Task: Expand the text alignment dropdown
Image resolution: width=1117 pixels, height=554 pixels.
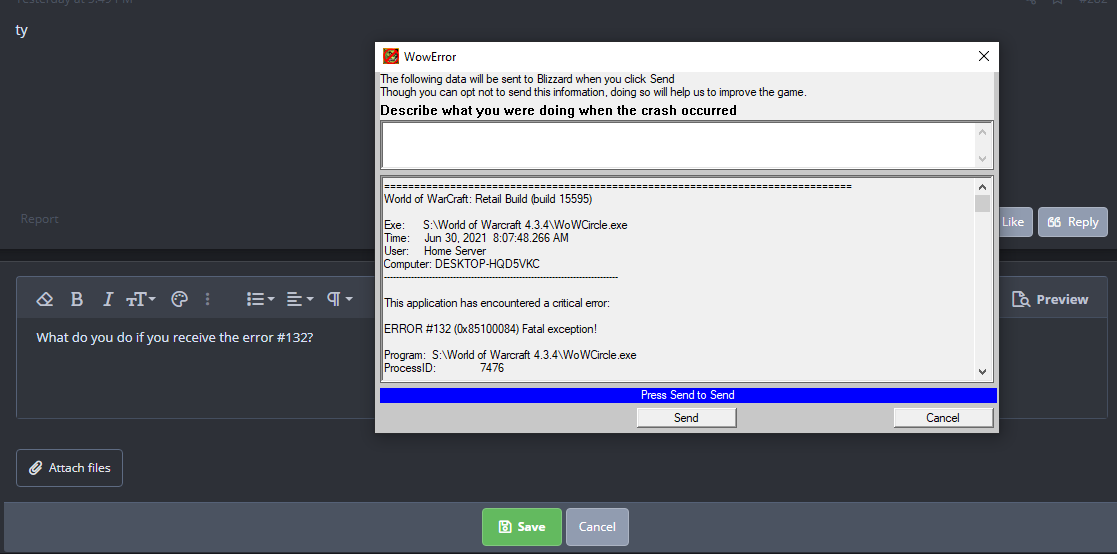Action: coord(300,299)
